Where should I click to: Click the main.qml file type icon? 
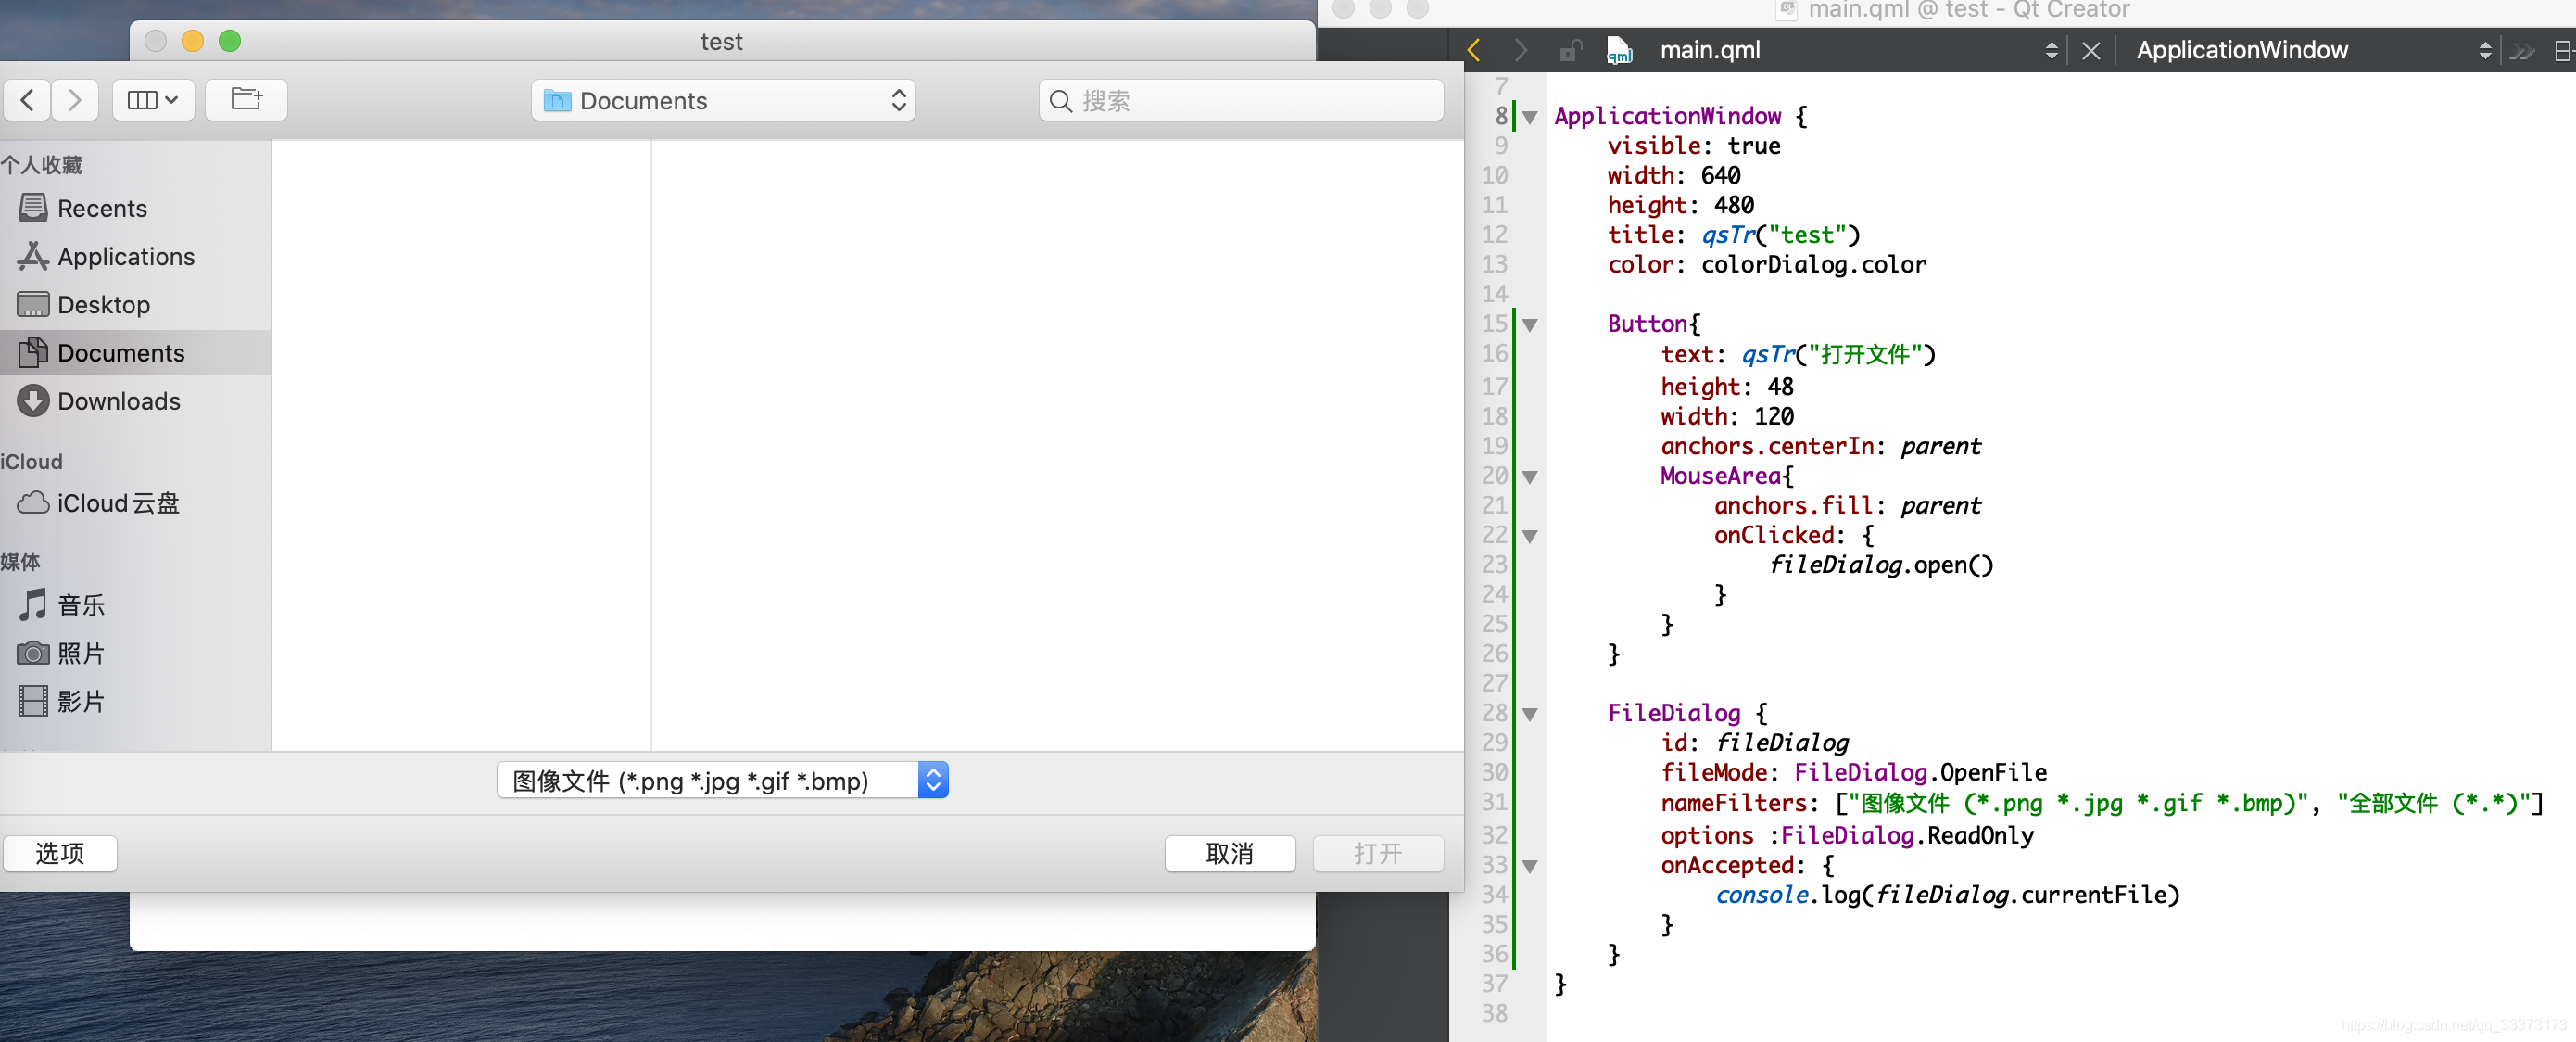pos(1619,50)
